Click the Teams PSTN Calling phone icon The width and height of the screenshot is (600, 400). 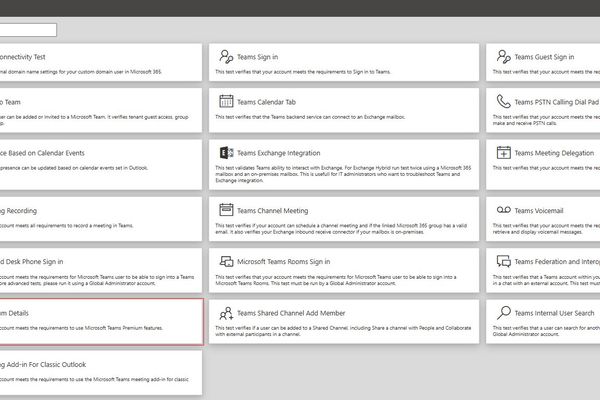504,101
